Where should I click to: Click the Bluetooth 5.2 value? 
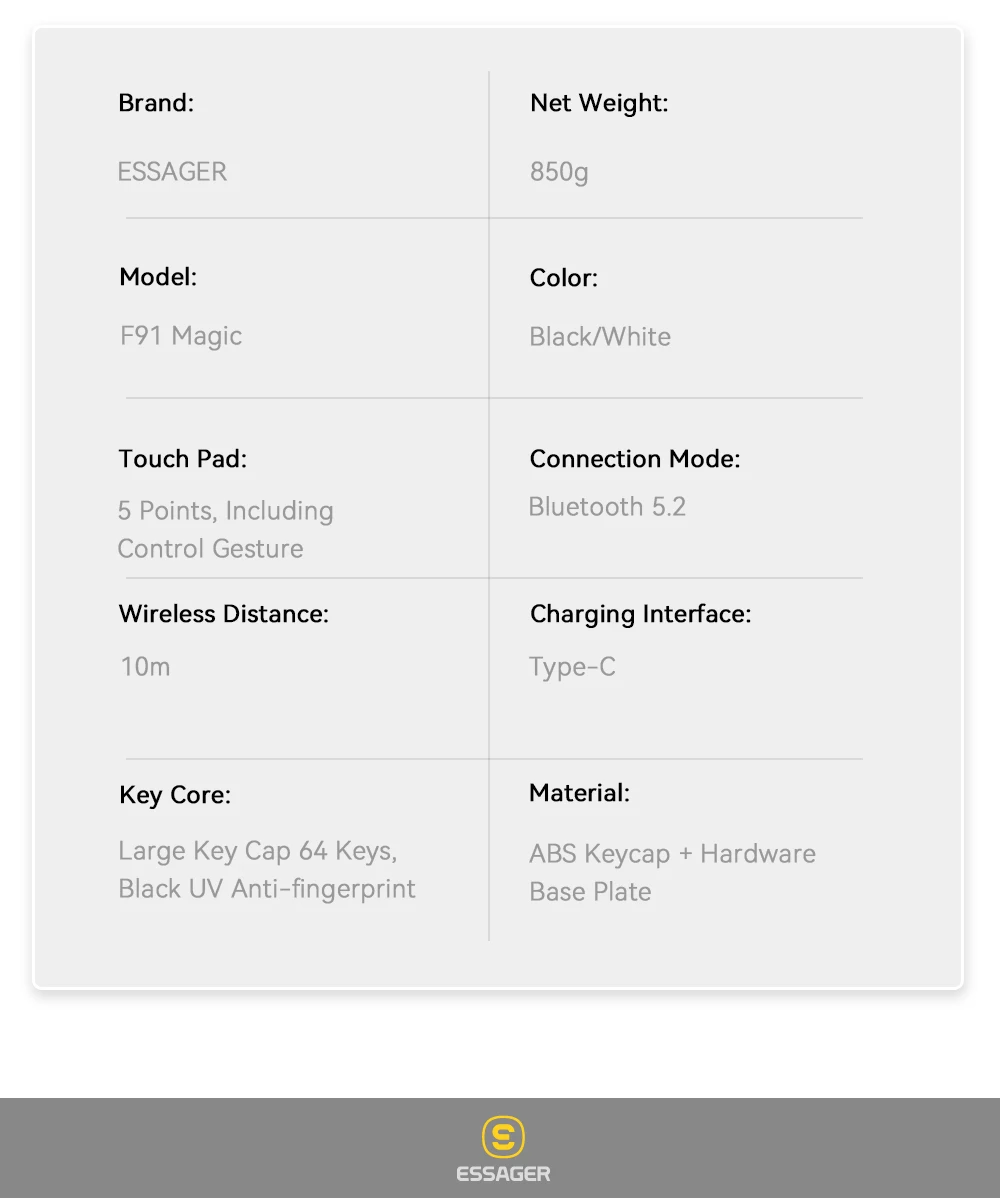607,507
